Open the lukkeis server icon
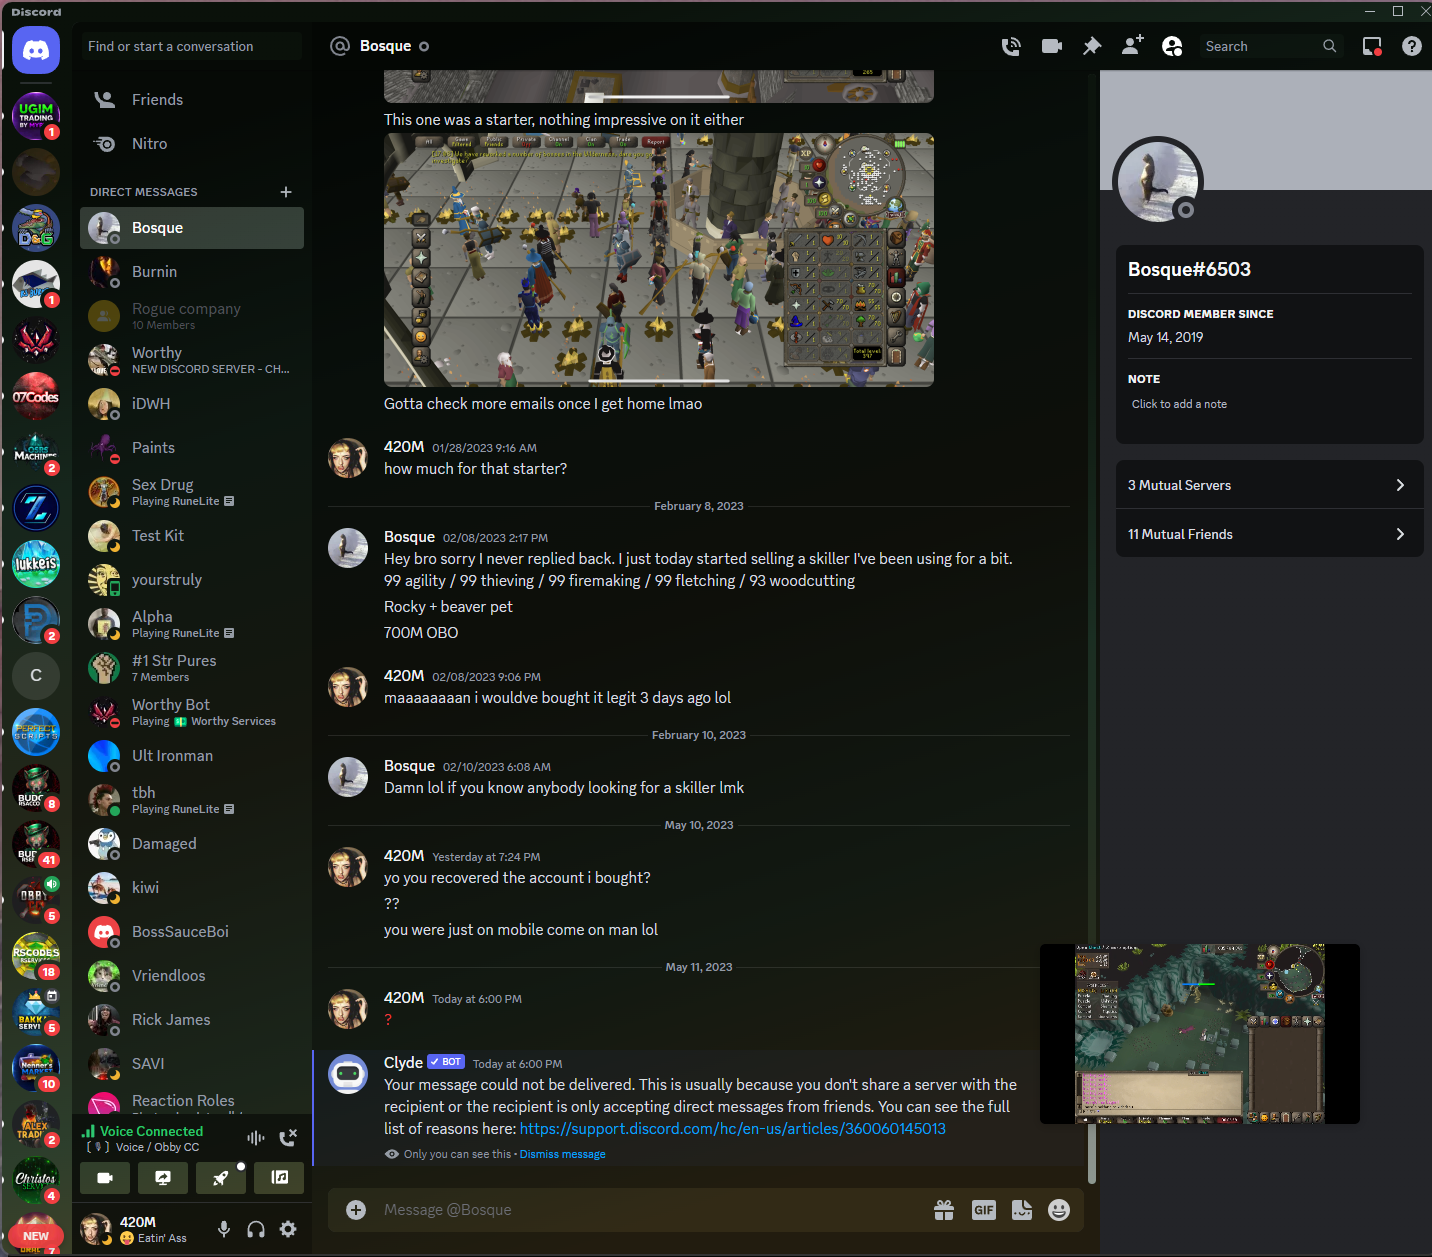The width and height of the screenshot is (1432, 1257). 36,564
